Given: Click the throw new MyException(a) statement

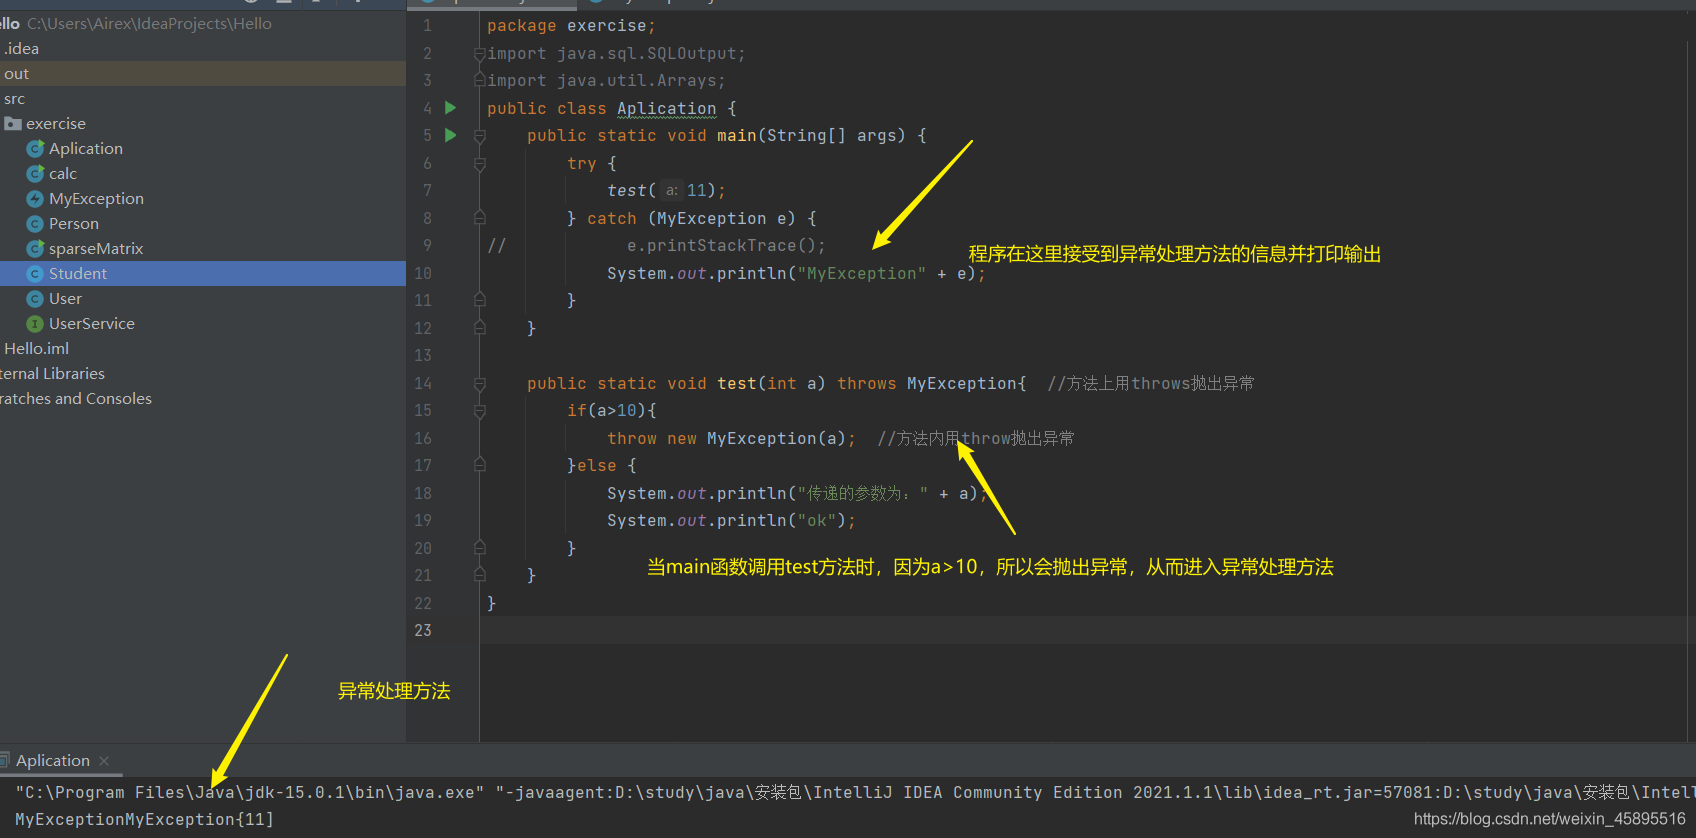Looking at the screenshot, I should (732, 438).
